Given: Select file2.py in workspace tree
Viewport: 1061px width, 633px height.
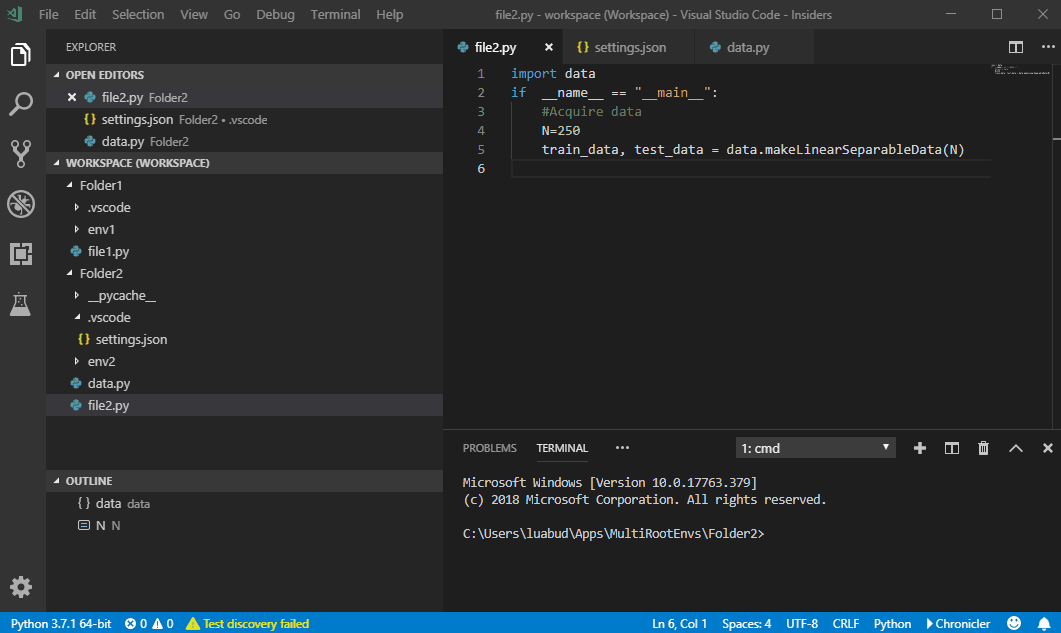Looking at the screenshot, I should click(244, 406).
